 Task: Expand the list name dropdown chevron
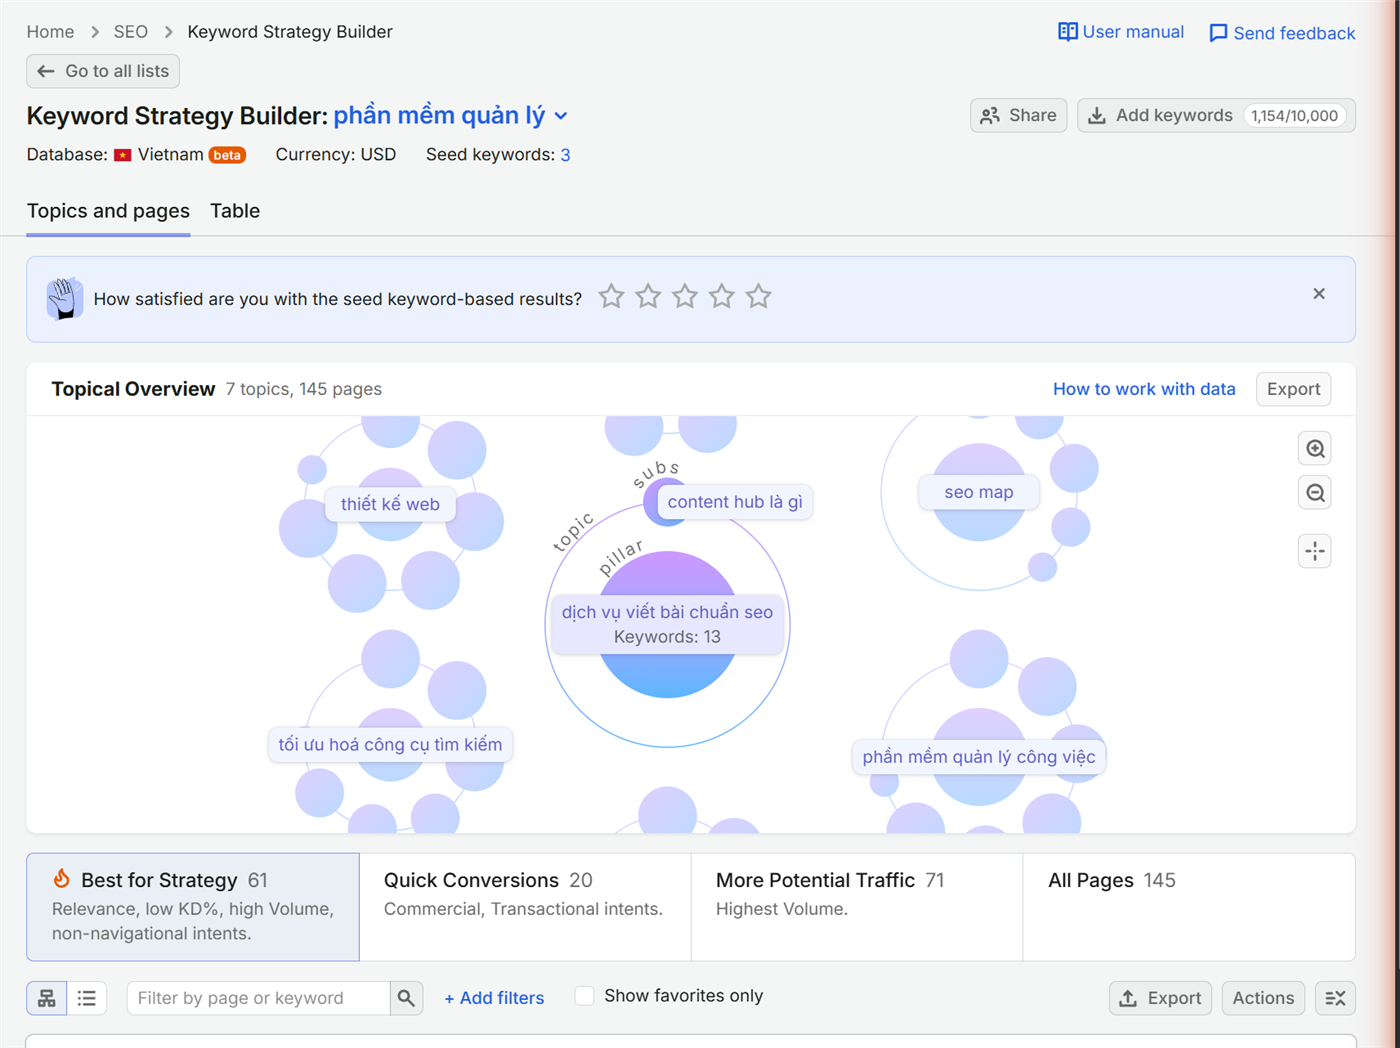[561, 116]
